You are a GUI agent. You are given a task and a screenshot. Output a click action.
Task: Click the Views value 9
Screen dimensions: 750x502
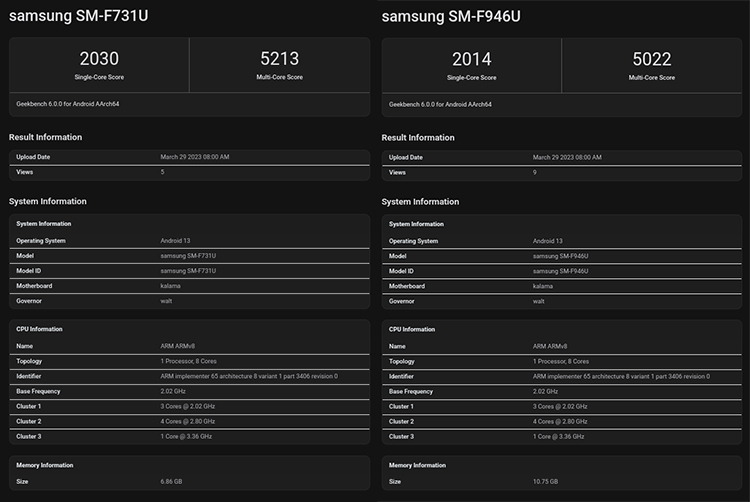tap(535, 173)
